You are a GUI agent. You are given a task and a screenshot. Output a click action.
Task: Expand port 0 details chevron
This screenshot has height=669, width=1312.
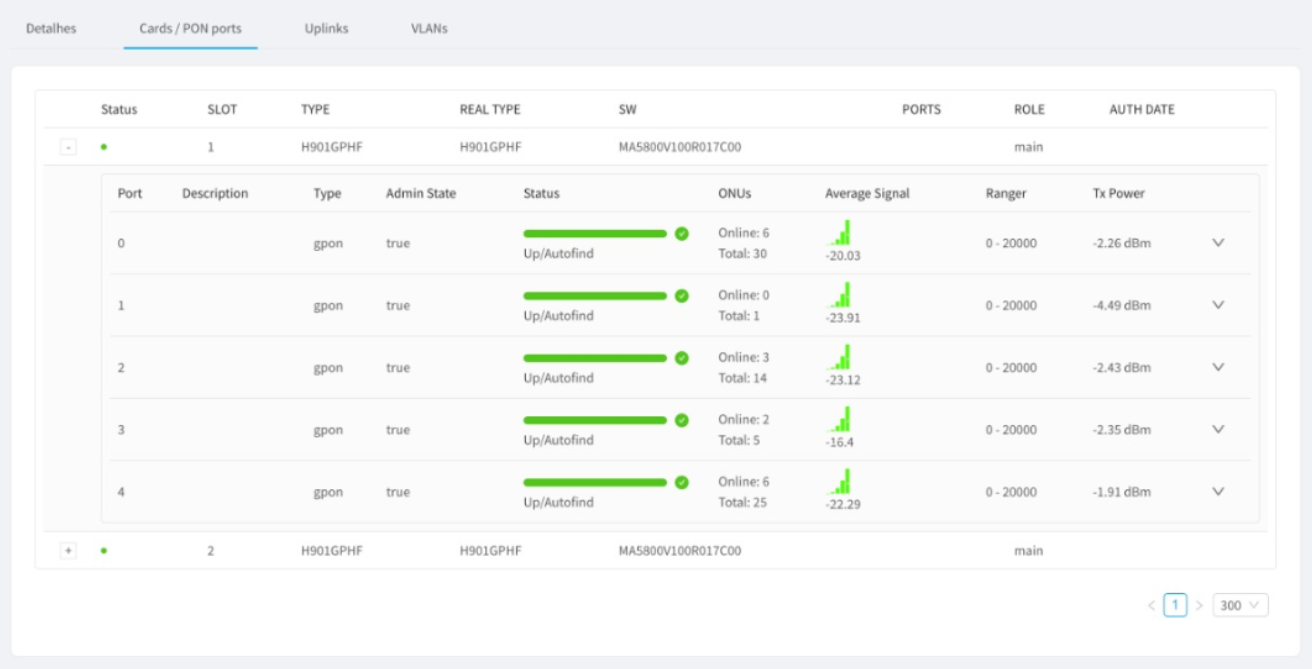pyautogui.click(x=1218, y=243)
